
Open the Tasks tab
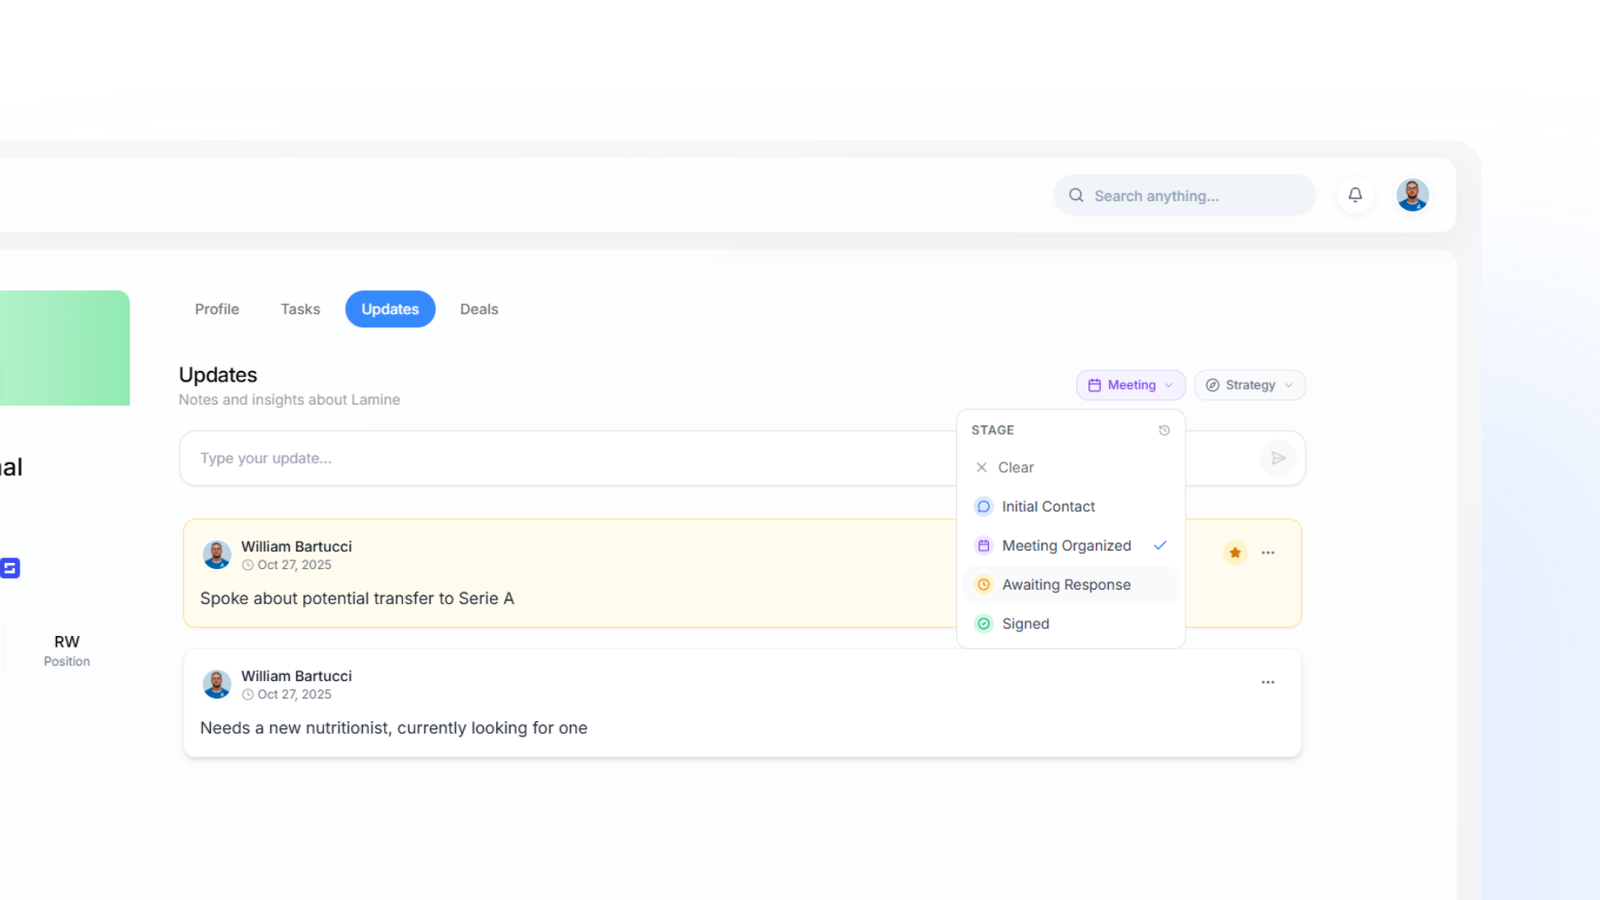point(300,309)
